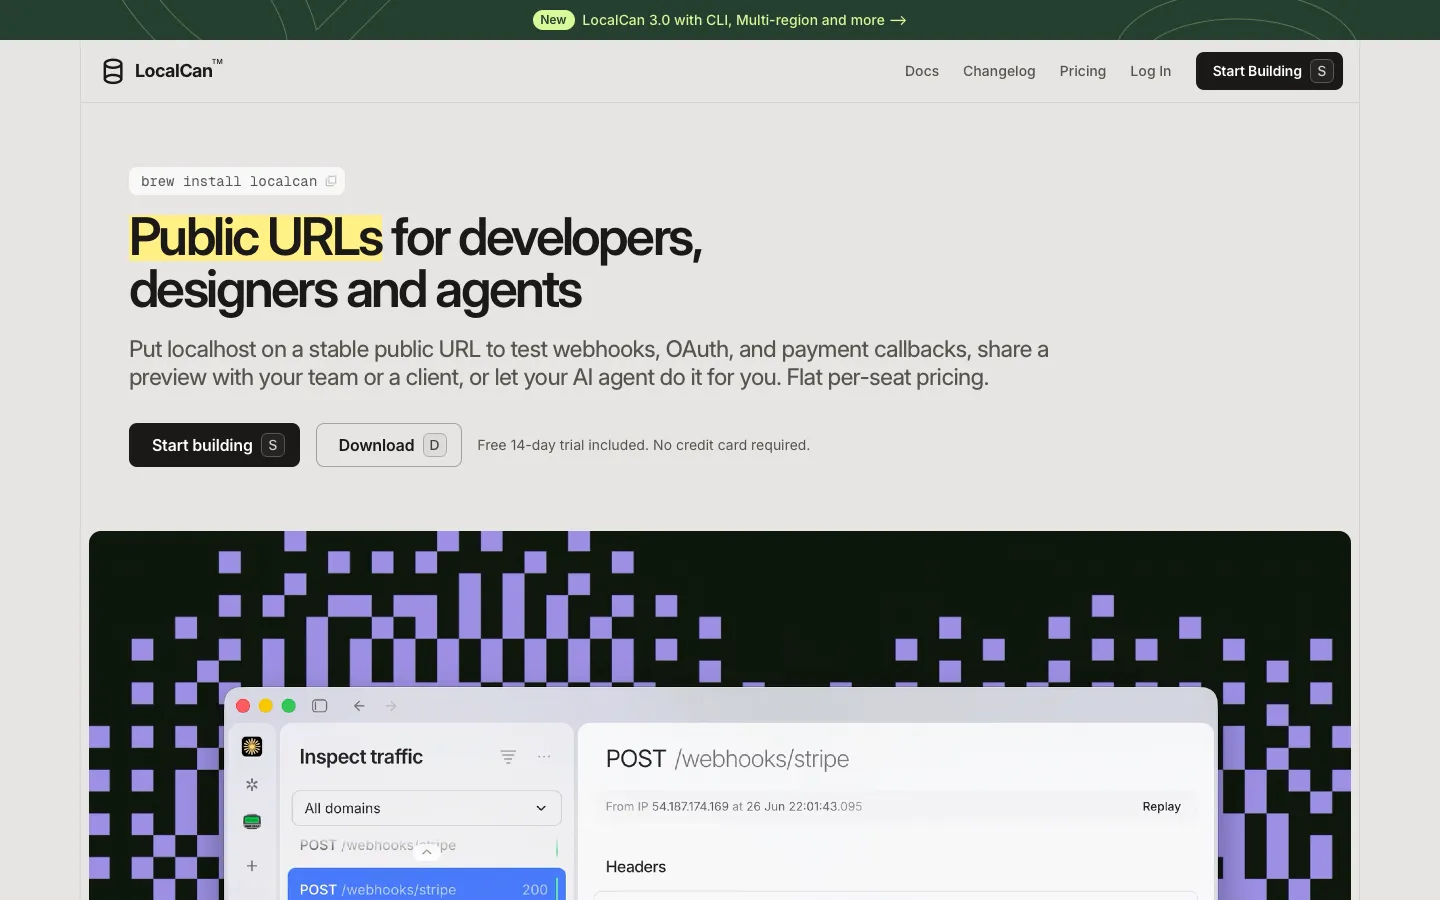Click the Replay button

pos(1162,806)
